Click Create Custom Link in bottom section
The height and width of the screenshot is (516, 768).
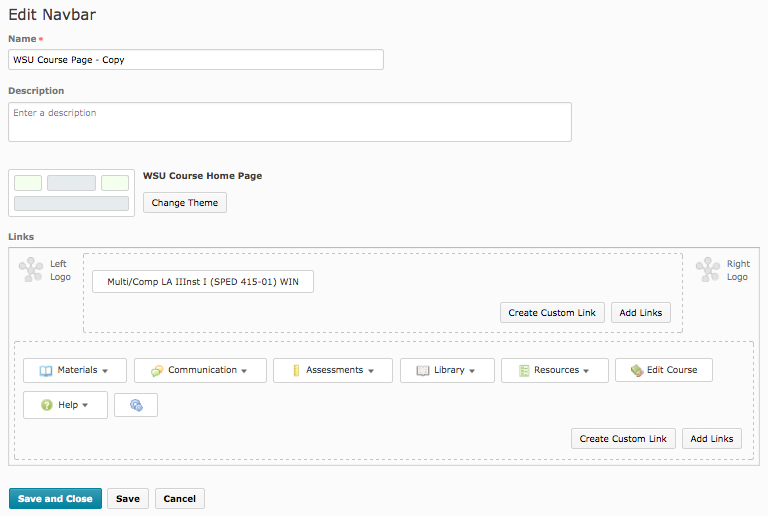623,439
